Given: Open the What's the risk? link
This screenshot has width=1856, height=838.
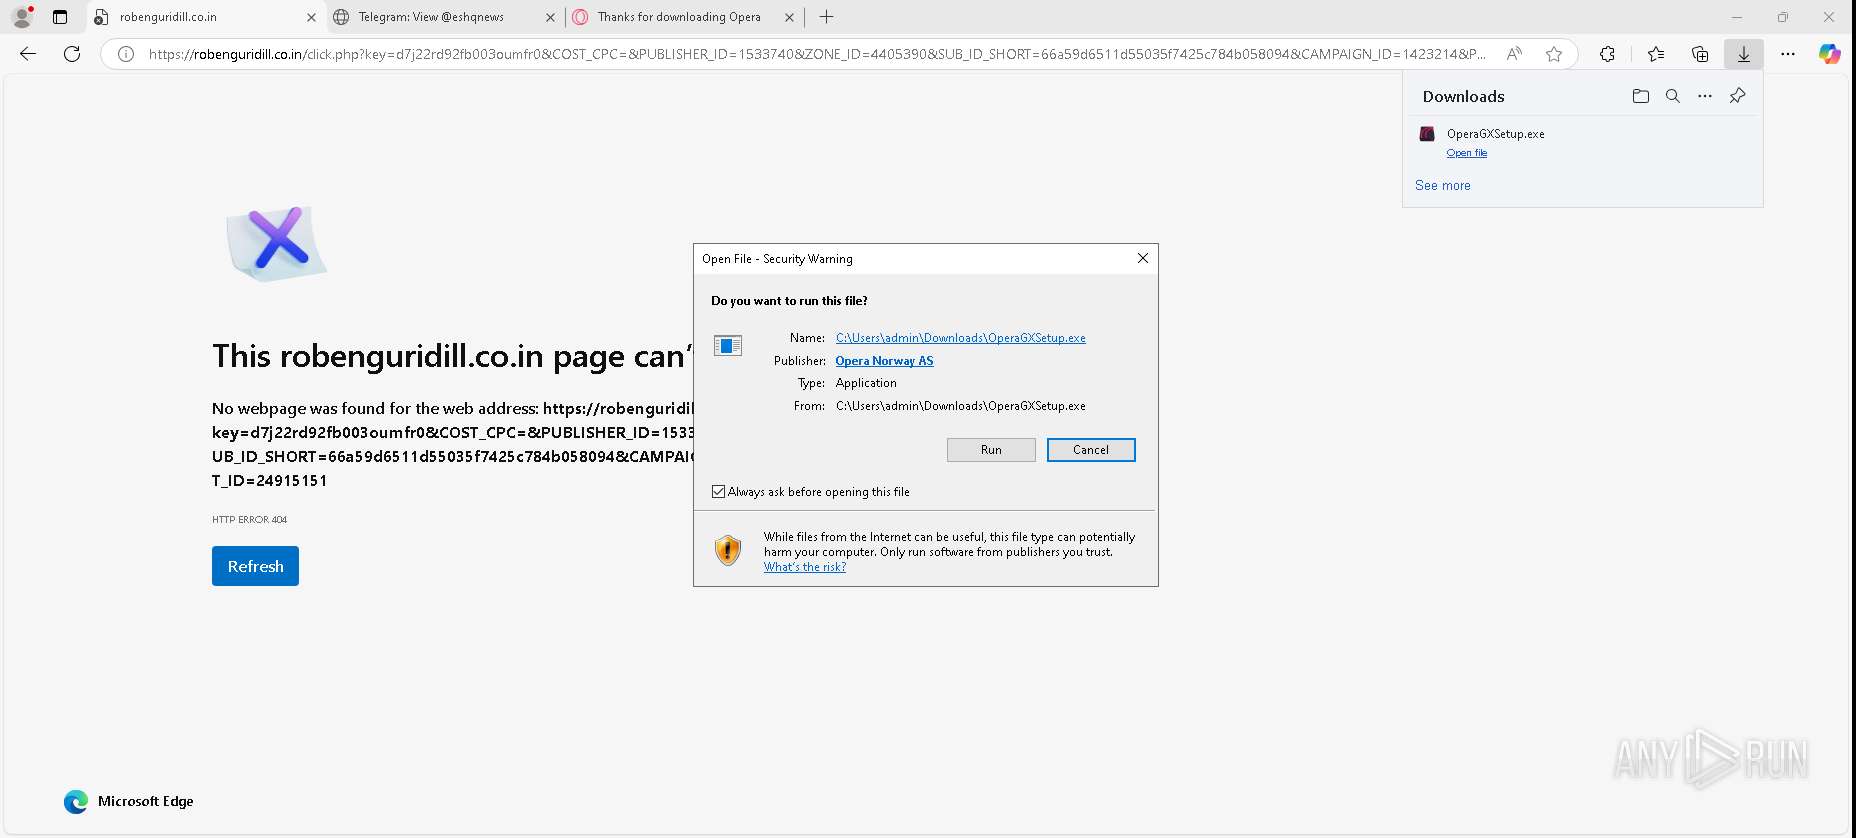Looking at the screenshot, I should [805, 567].
